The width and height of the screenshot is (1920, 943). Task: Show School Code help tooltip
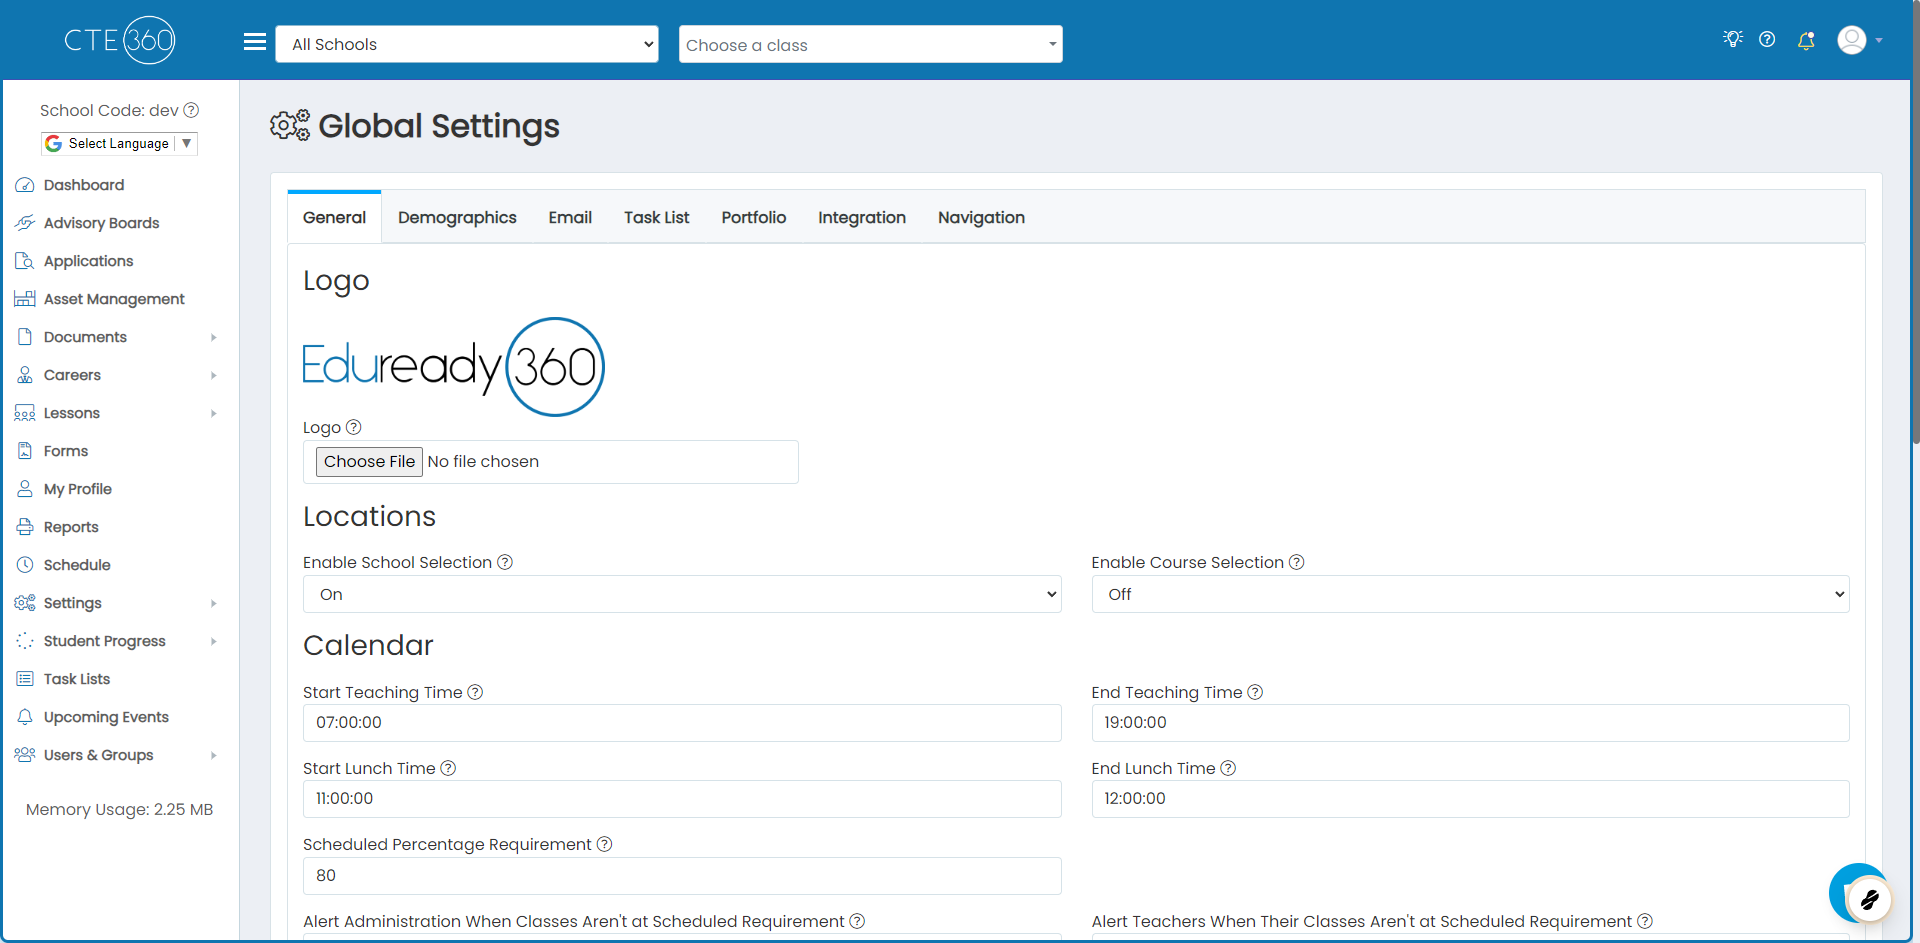[x=191, y=110]
